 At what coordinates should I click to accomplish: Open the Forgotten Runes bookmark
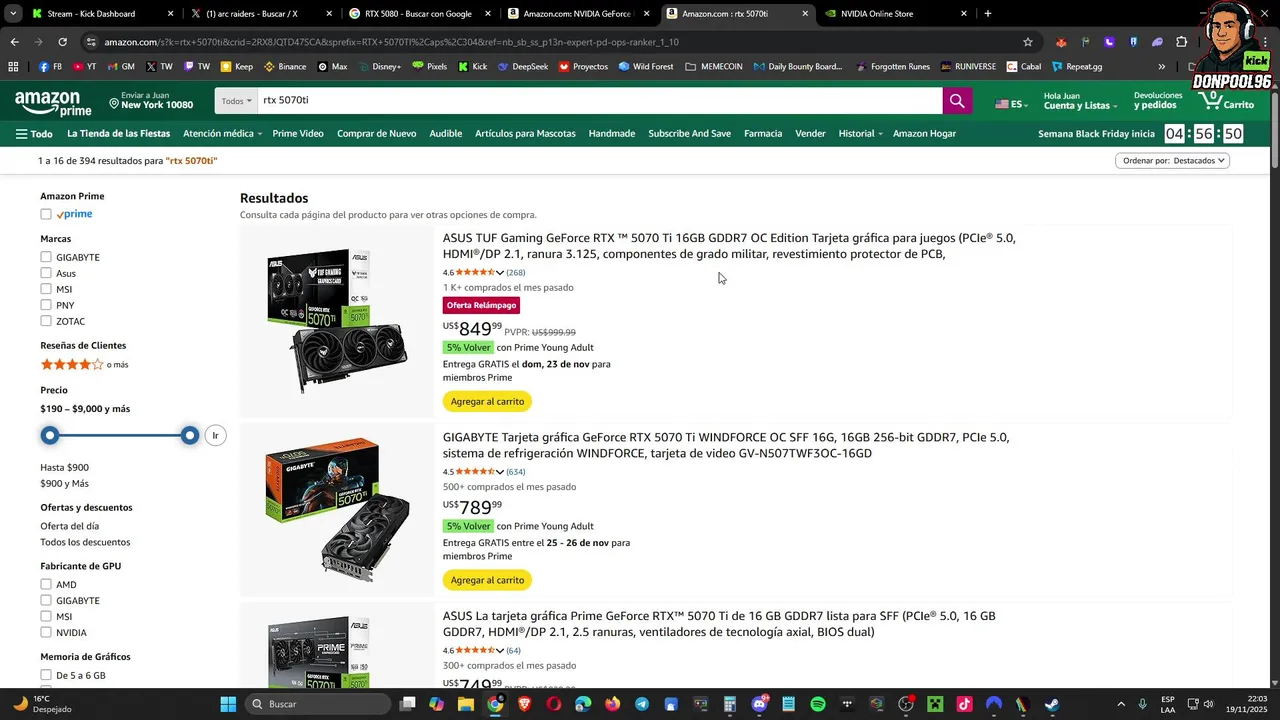point(892,67)
